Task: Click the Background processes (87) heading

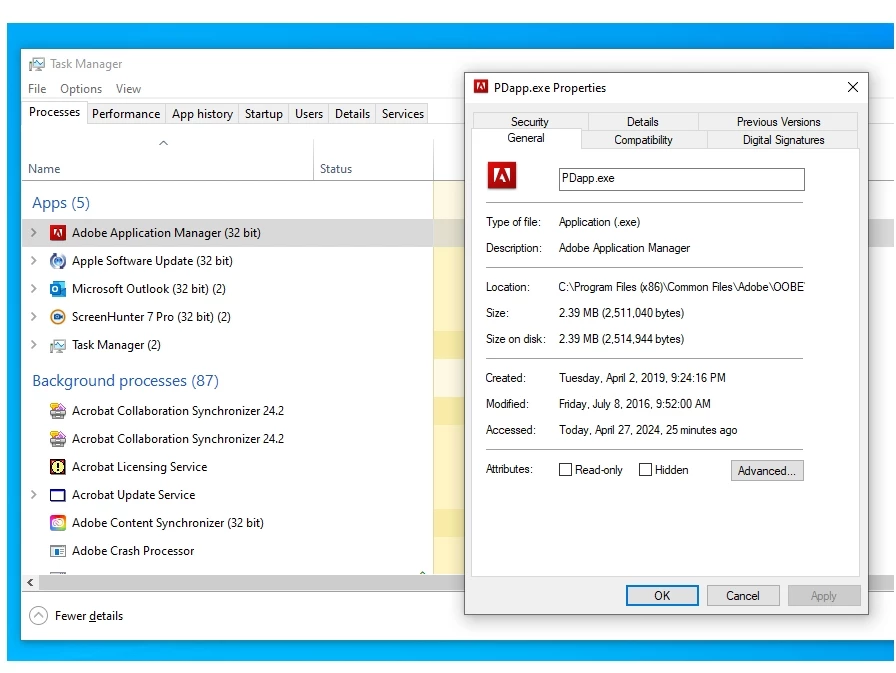Action: (125, 380)
